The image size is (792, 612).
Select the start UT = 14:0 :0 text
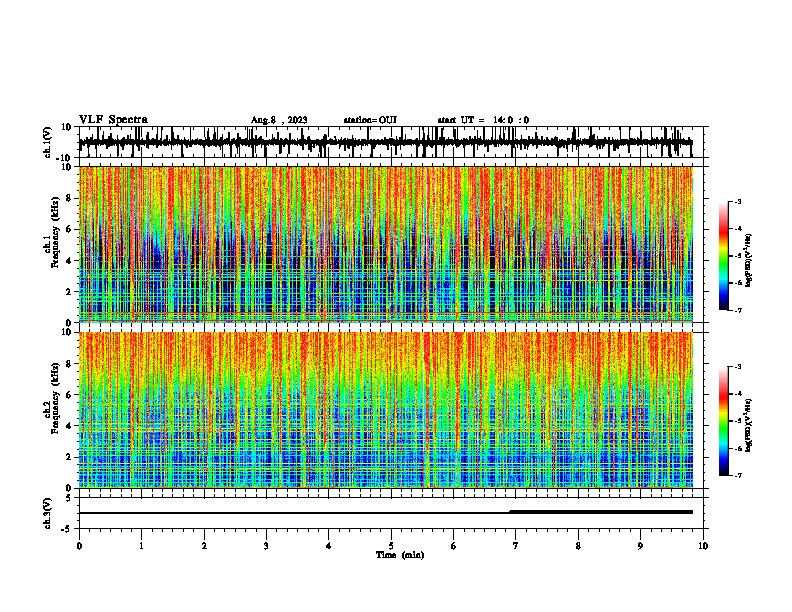483,120
